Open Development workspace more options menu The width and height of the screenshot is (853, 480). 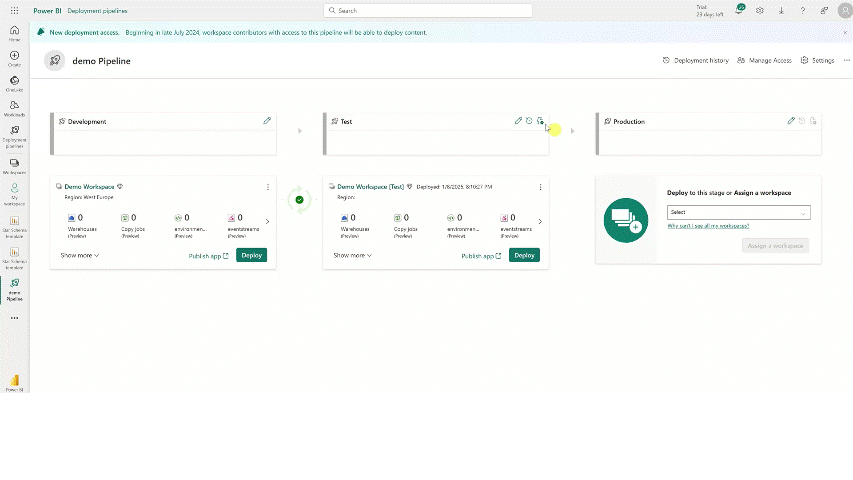coord(267,187)
